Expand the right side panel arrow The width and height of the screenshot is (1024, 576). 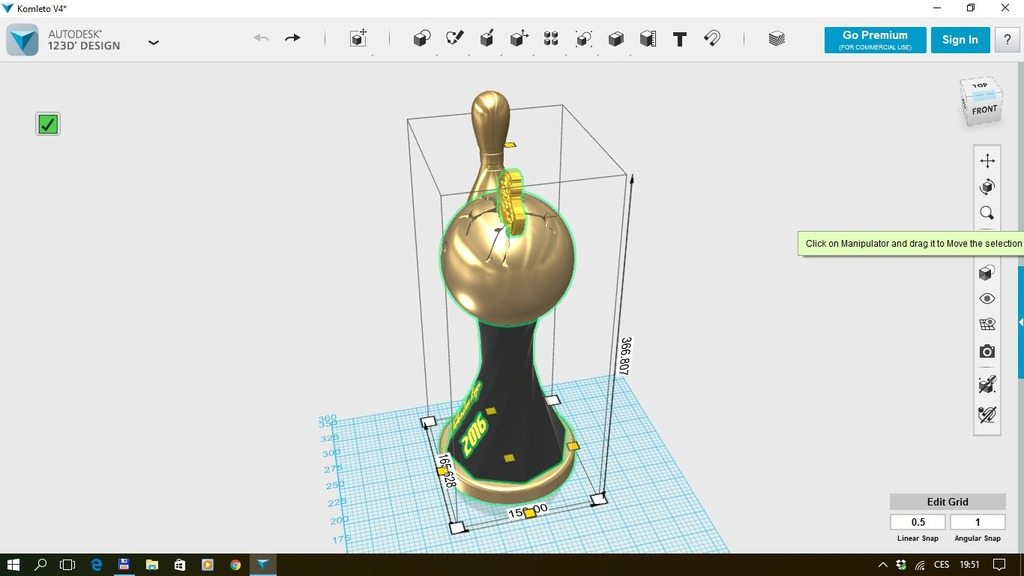pyautogui.click(x=1021, y=322)
